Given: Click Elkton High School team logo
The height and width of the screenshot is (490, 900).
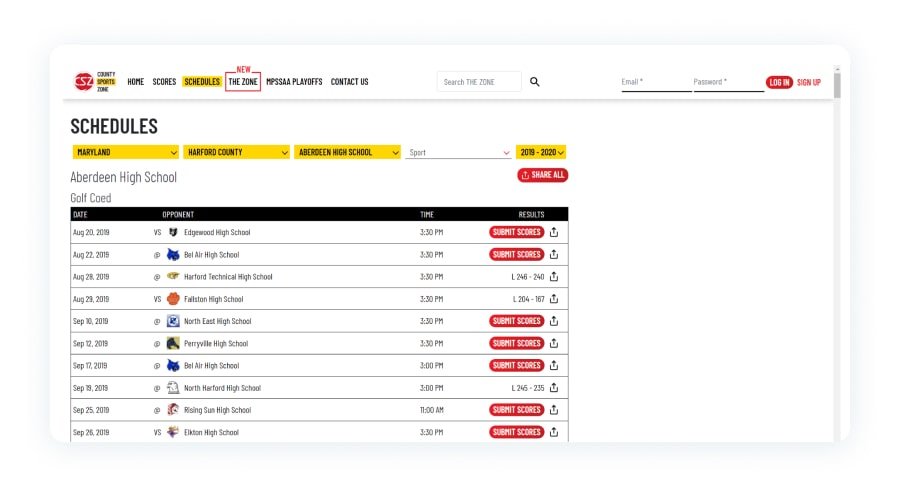Looking at the screenshot, I should tap(173, 432).
